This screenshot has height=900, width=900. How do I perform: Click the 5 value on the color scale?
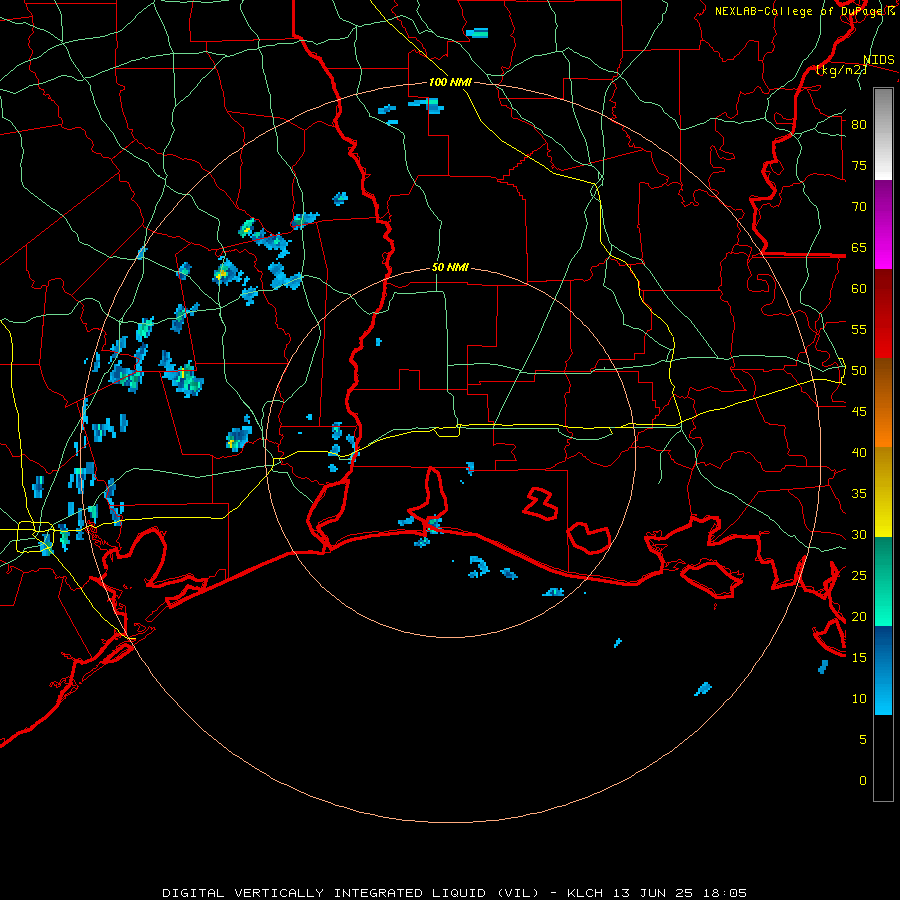coord(862,740)
